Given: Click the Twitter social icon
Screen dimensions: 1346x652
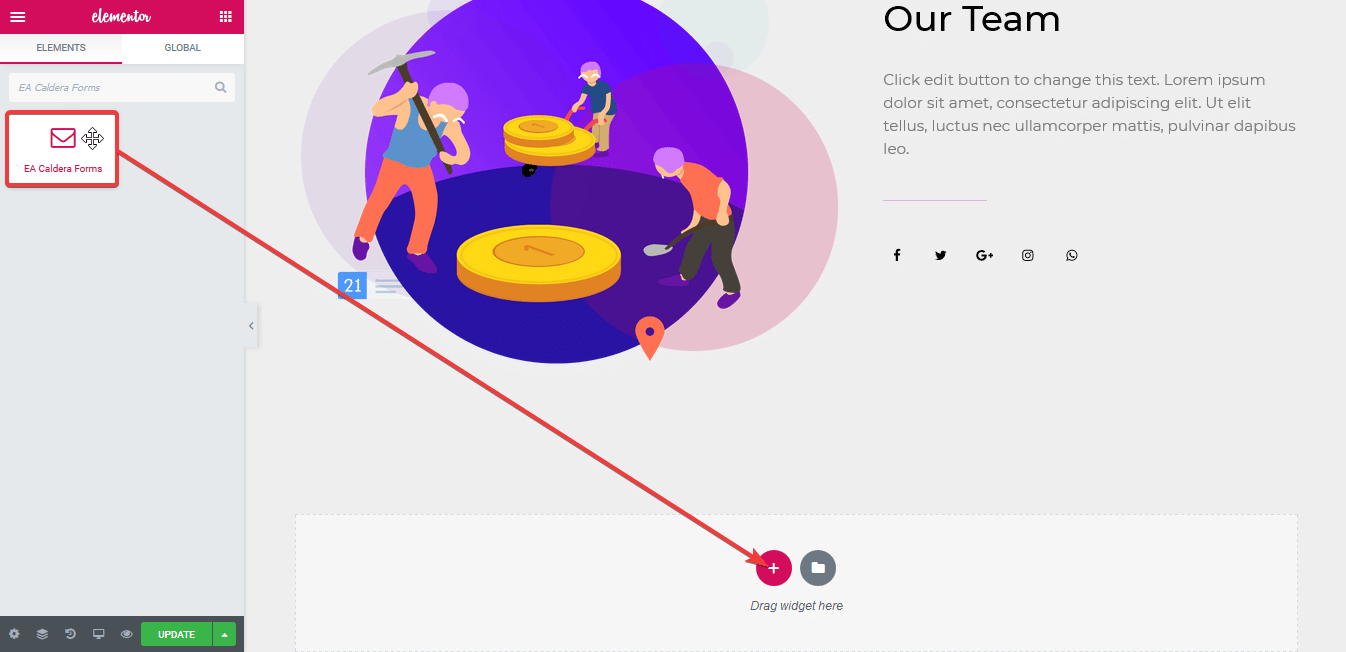Looking at the screenshot, I should pos(940,255).
